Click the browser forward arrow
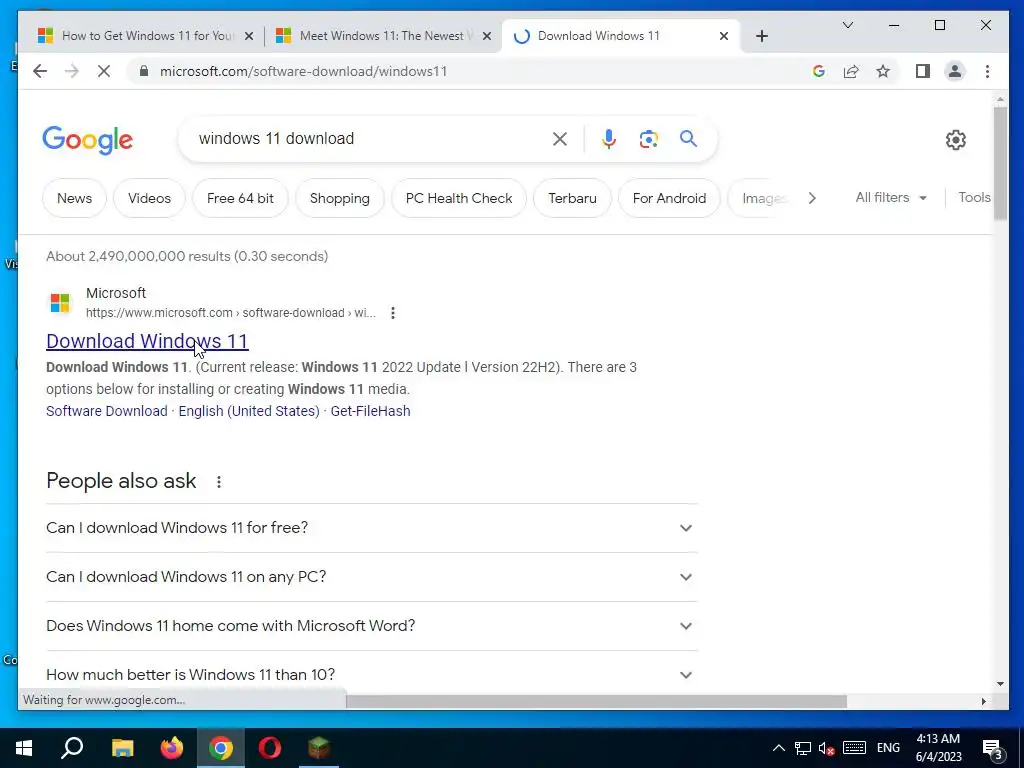 pos(72,71)
